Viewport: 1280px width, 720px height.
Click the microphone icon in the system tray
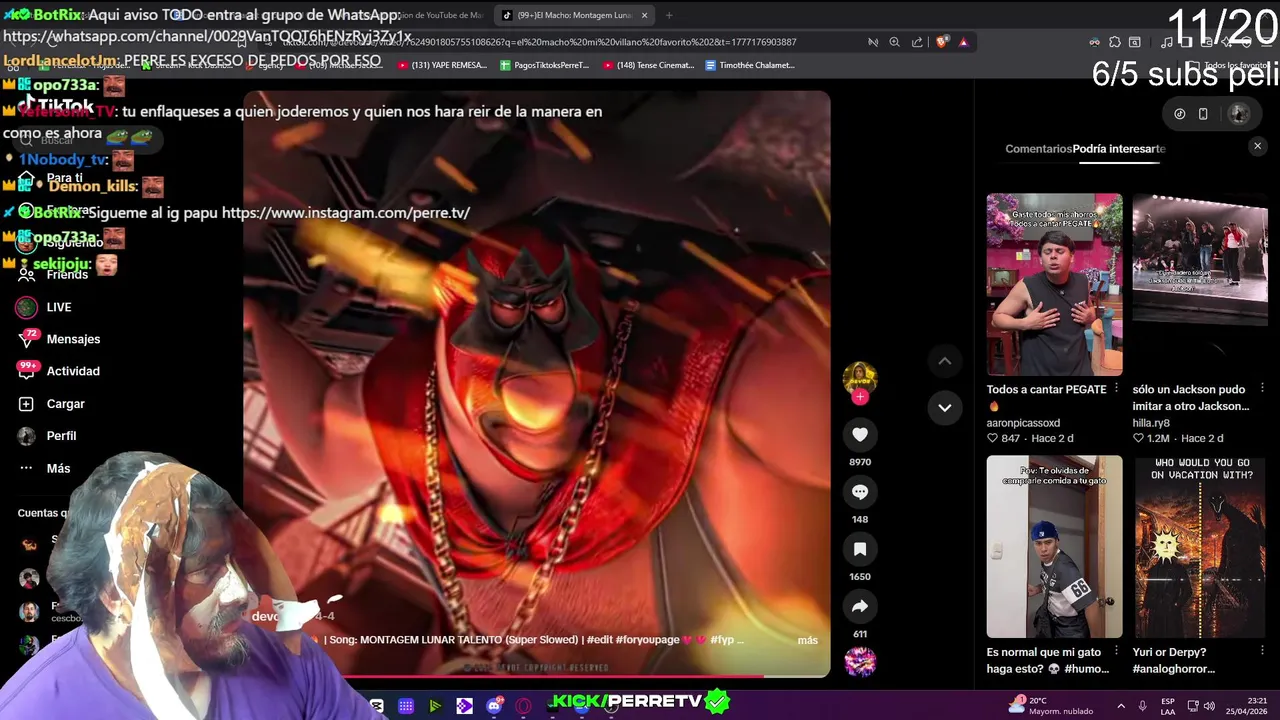[1143, 706]
